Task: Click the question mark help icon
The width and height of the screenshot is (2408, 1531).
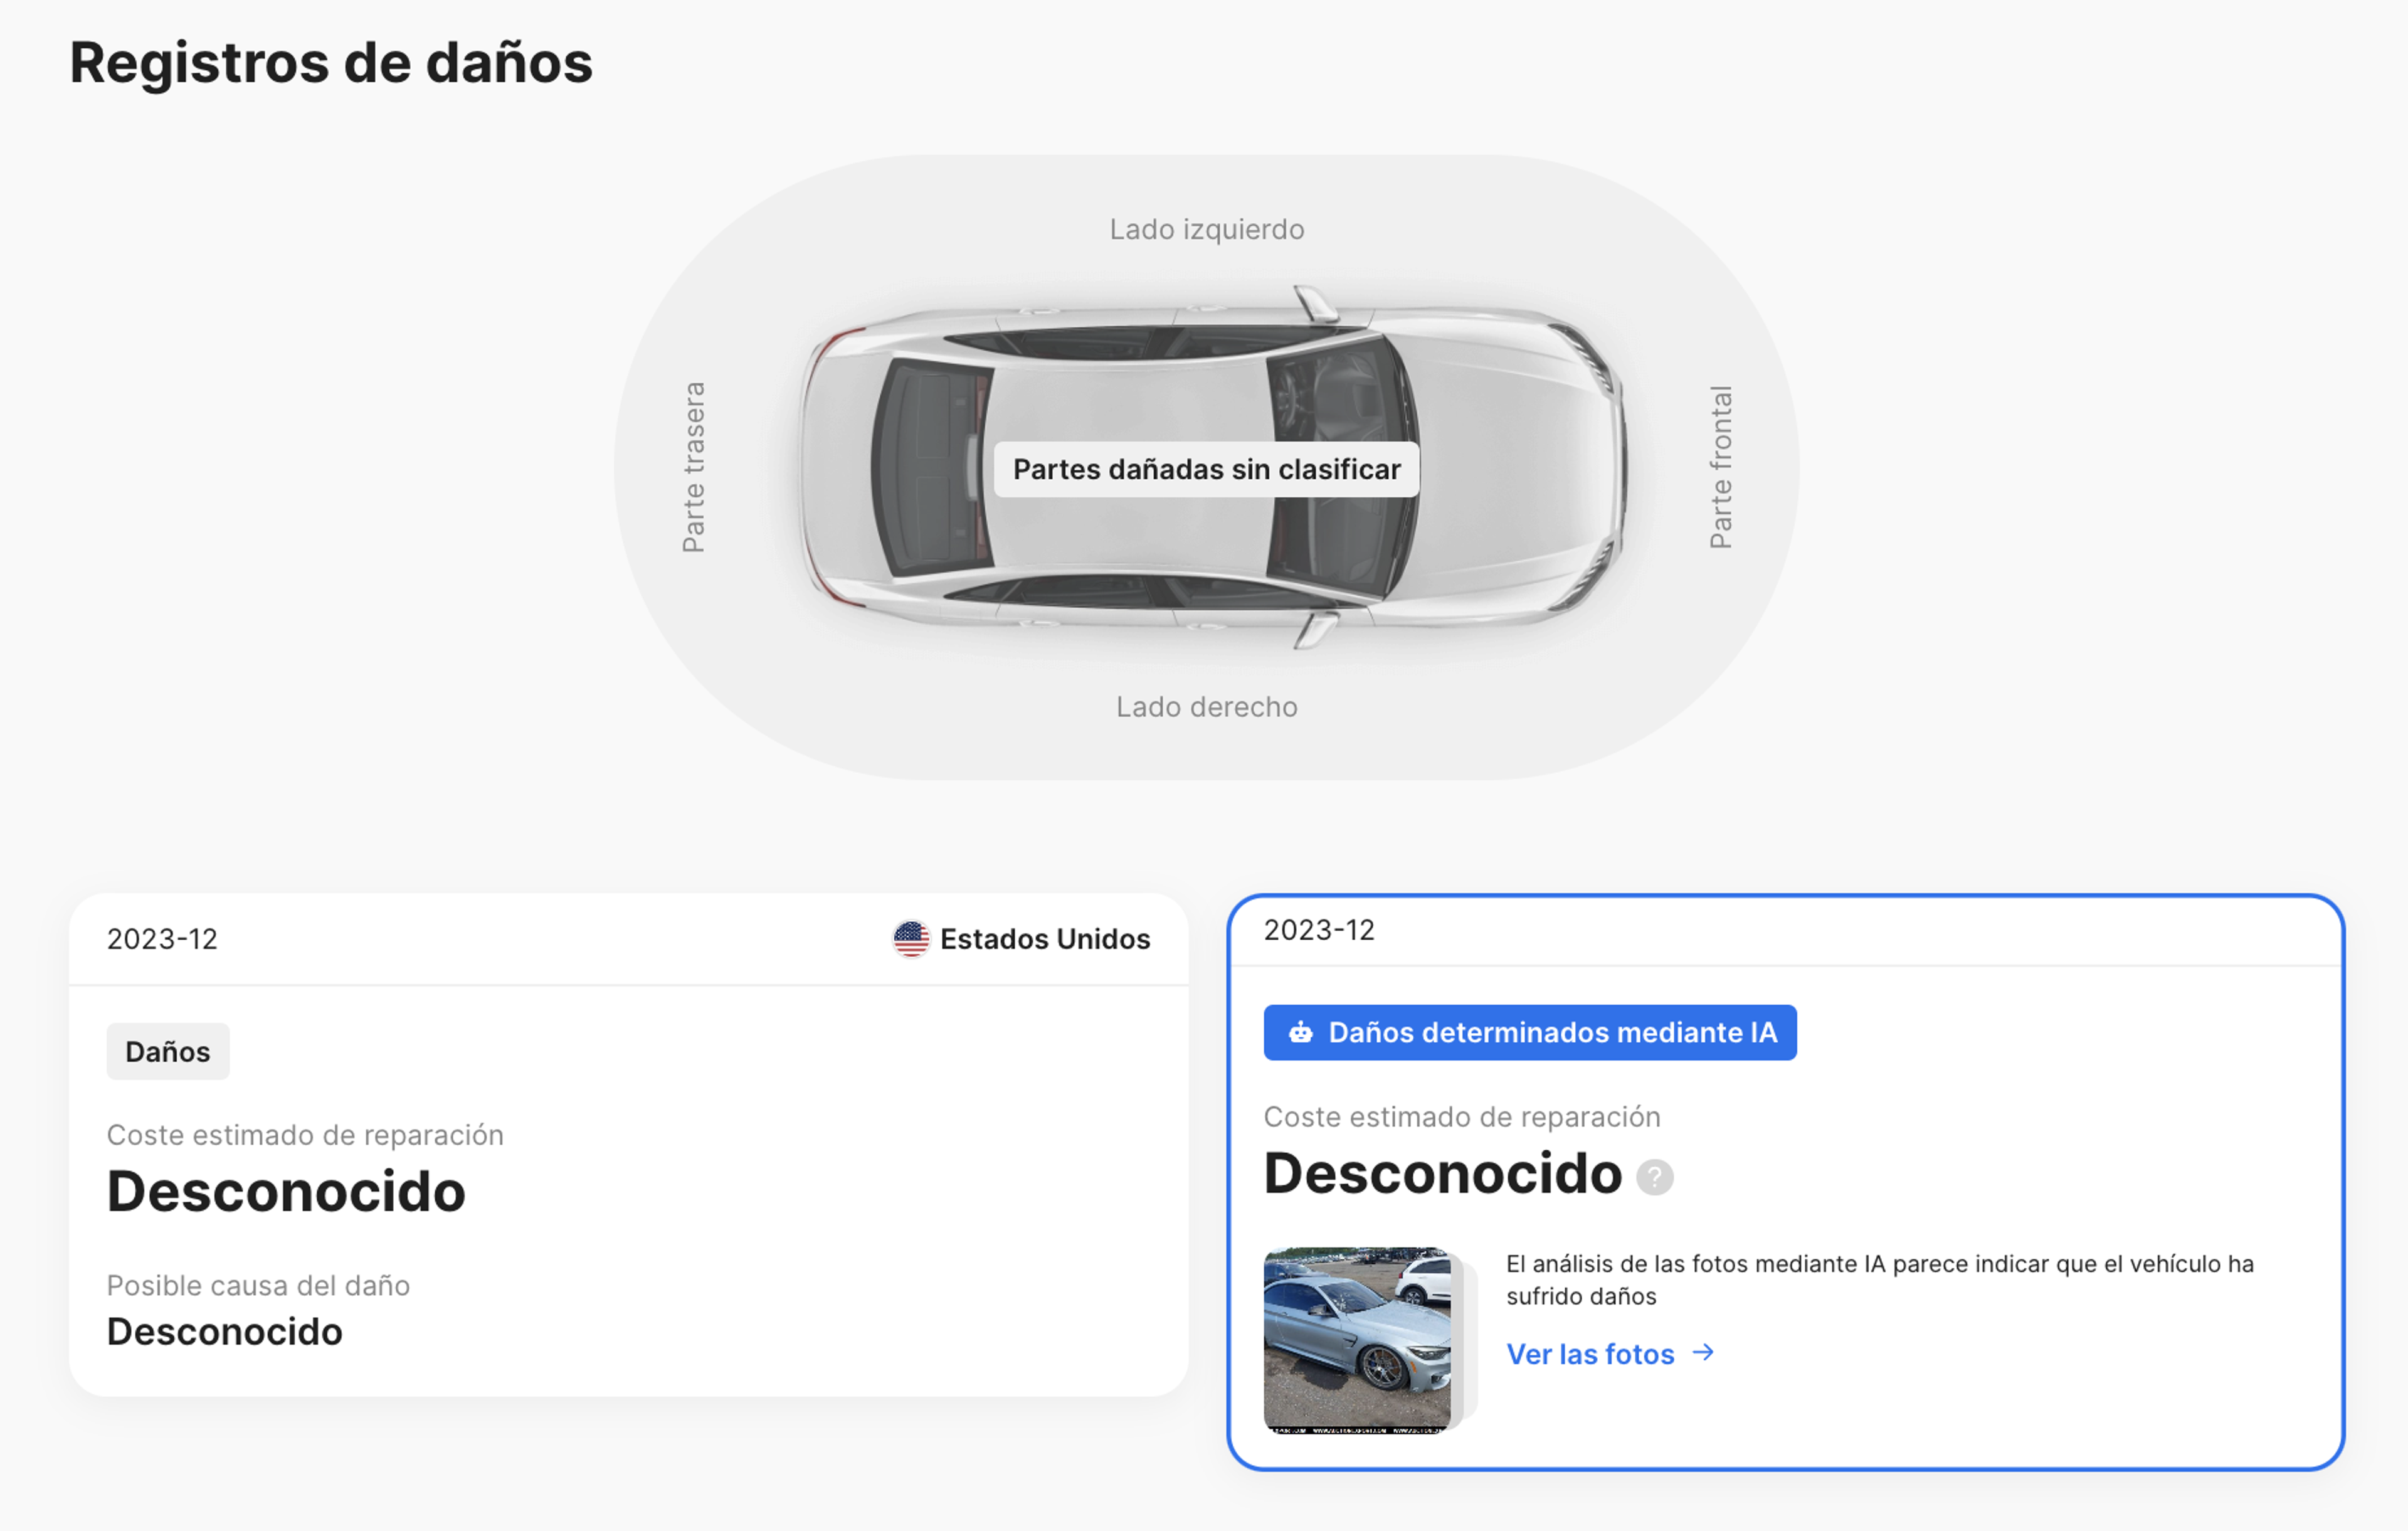Action: click(1654, 1177)
